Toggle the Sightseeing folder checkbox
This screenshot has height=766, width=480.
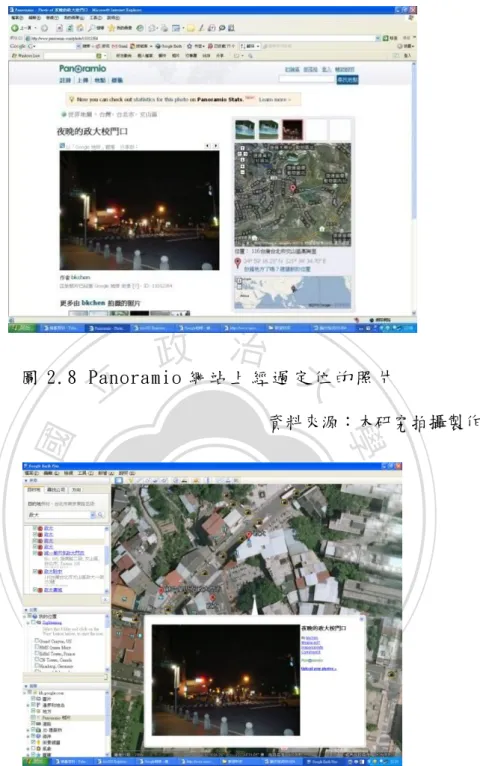33,622
